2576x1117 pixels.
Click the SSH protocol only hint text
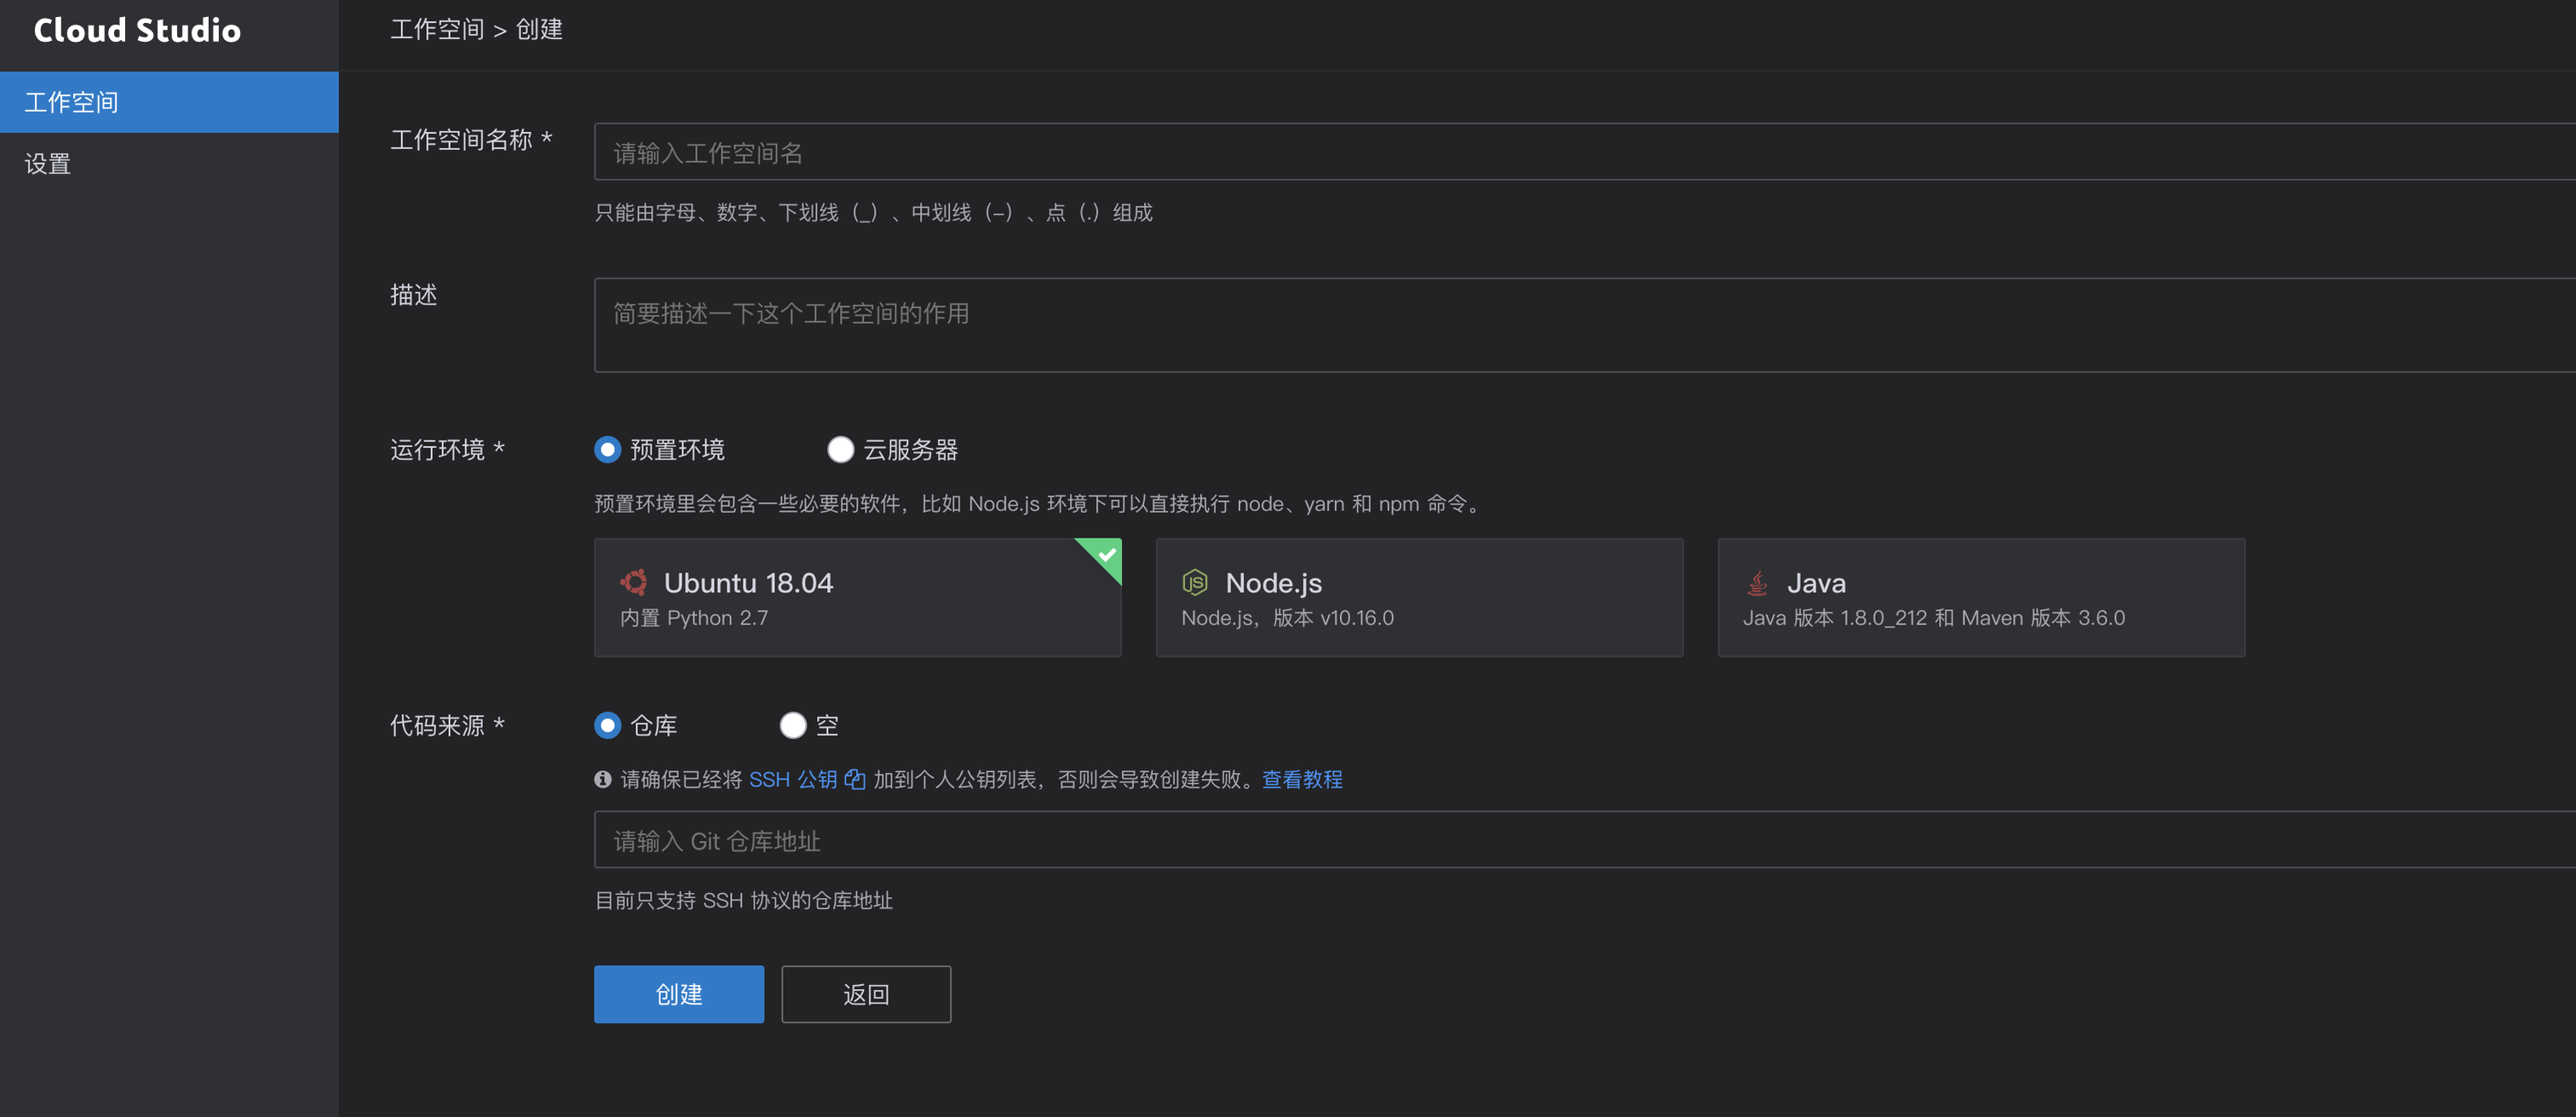743,900
